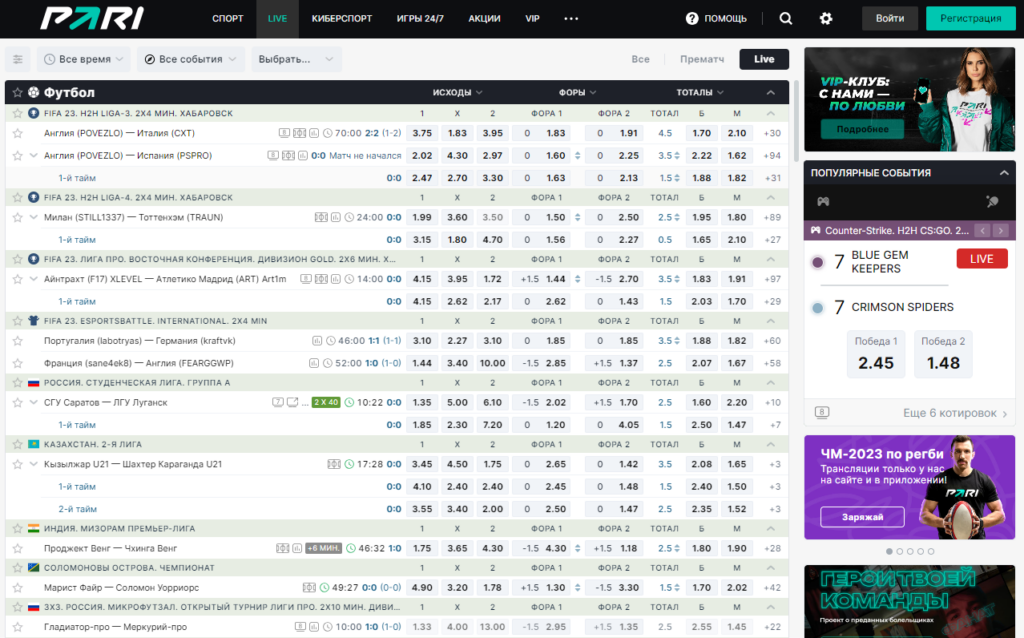The width and height of the screenshot is (1024, 638).
Task: Click Заряжай on rugby banner
Action: click(862, 517)
